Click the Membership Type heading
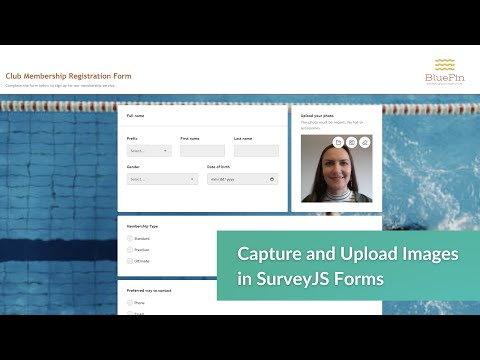Image resolution: width=480 pixels, height=360 pixels. 142,226
